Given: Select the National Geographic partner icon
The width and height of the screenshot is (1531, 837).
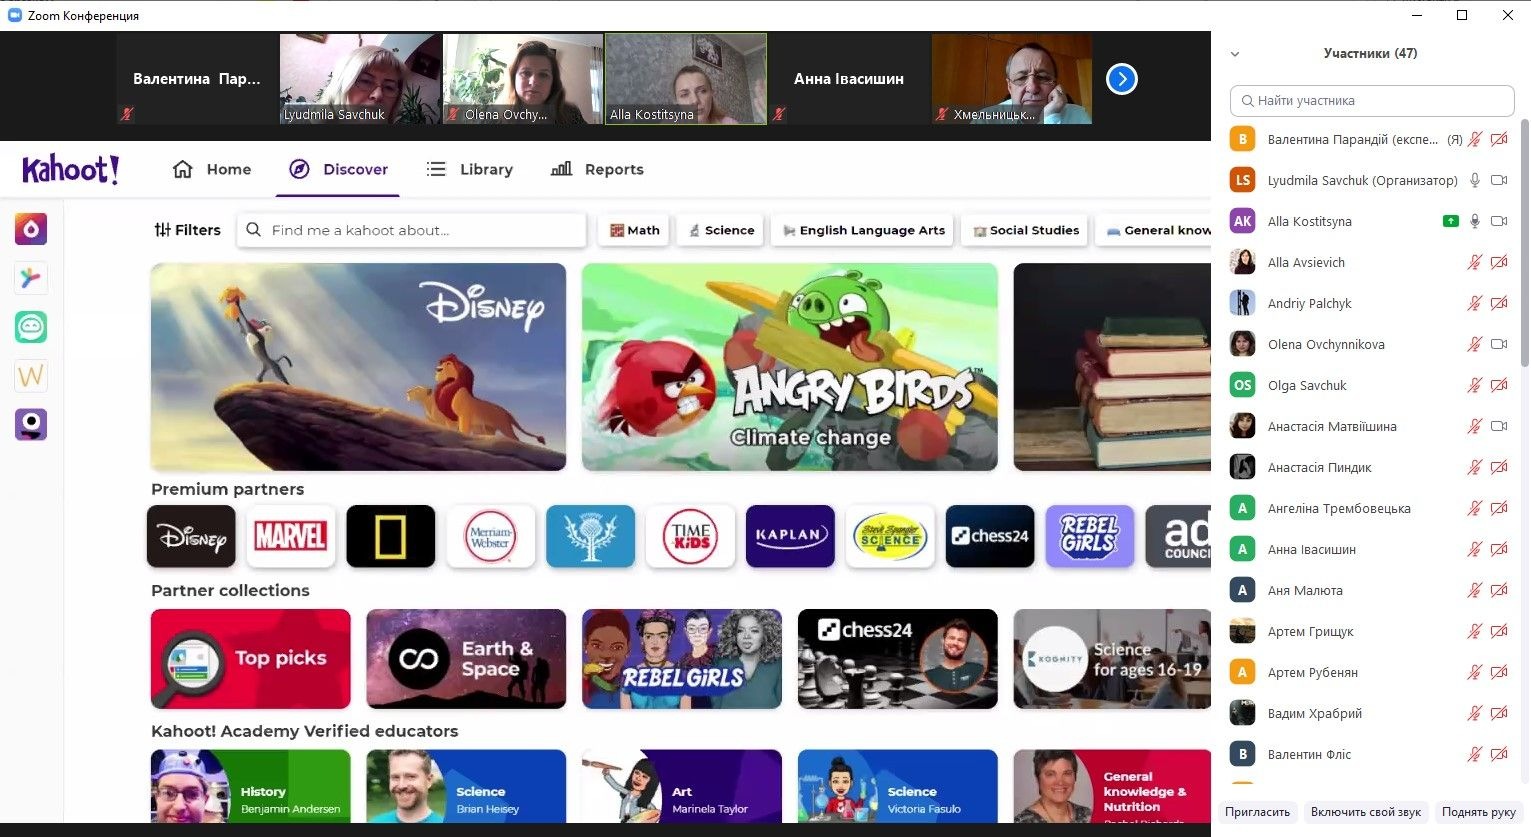Looking at the screenshot, I should coord(390,537).
